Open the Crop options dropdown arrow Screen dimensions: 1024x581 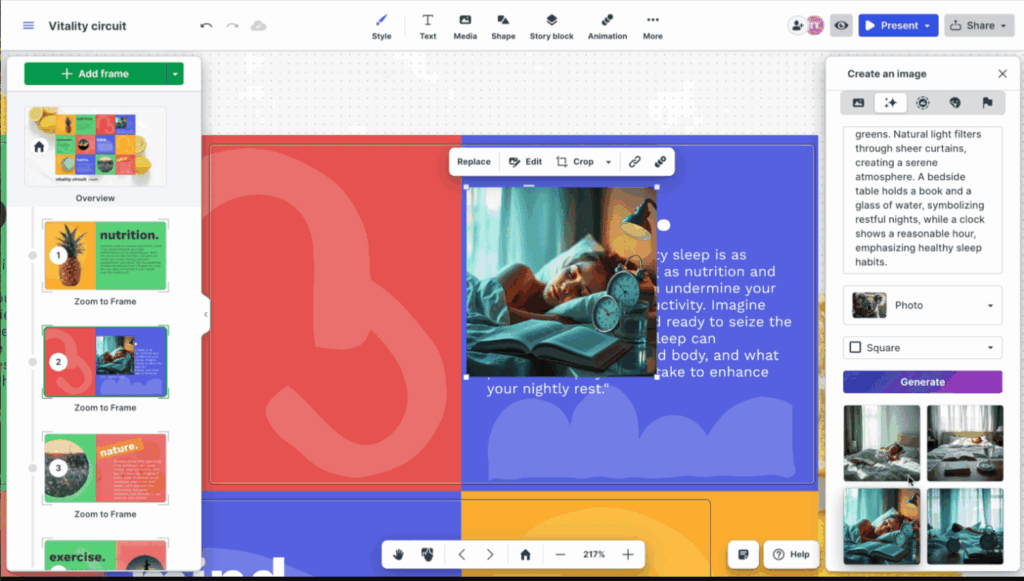(608, 162)
